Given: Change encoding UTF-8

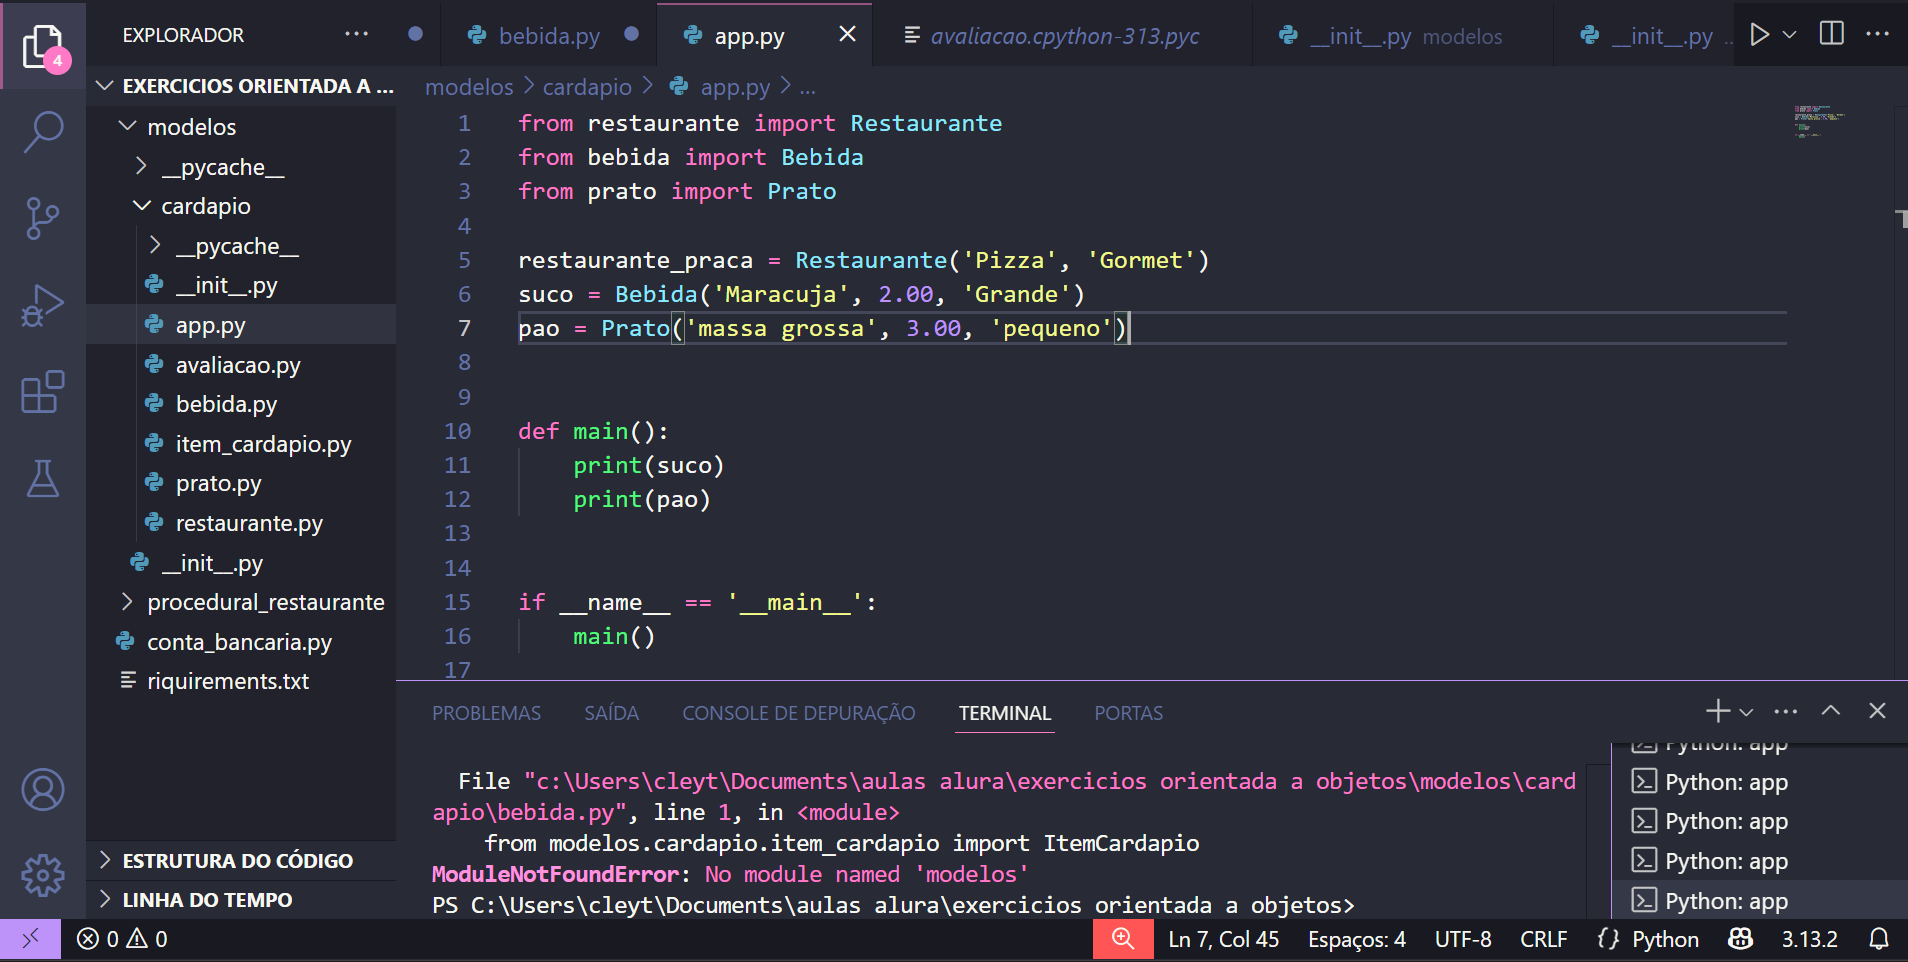Looking at the screenshot, I should click(1463, 939).
